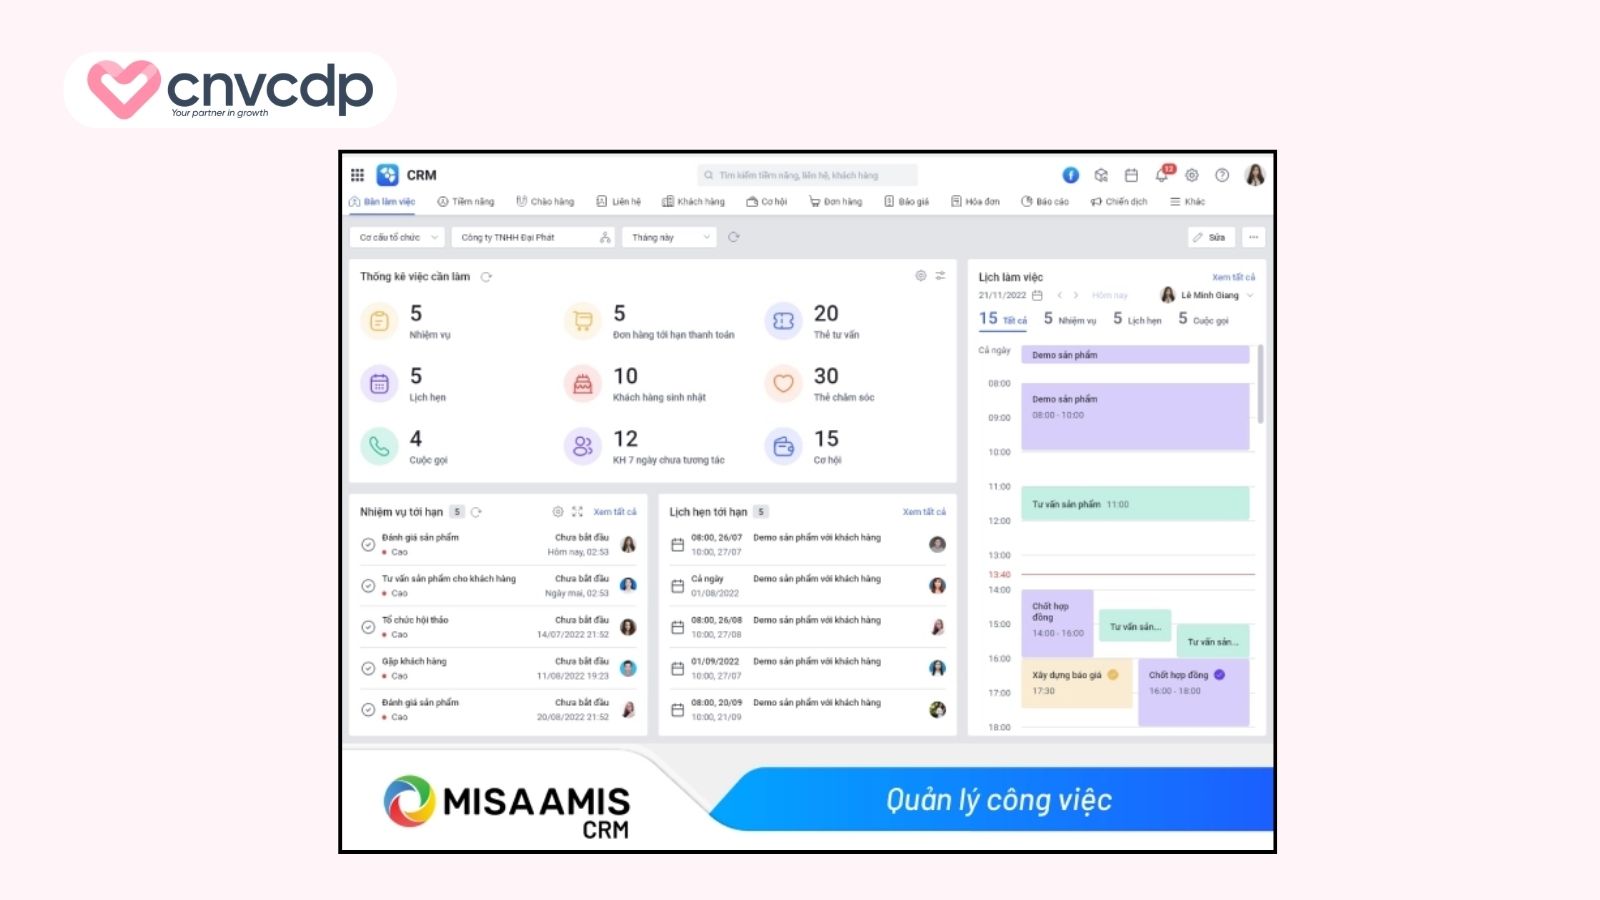
Task: Go to next day in Lịch làm việc
Action: point(1076,295)
